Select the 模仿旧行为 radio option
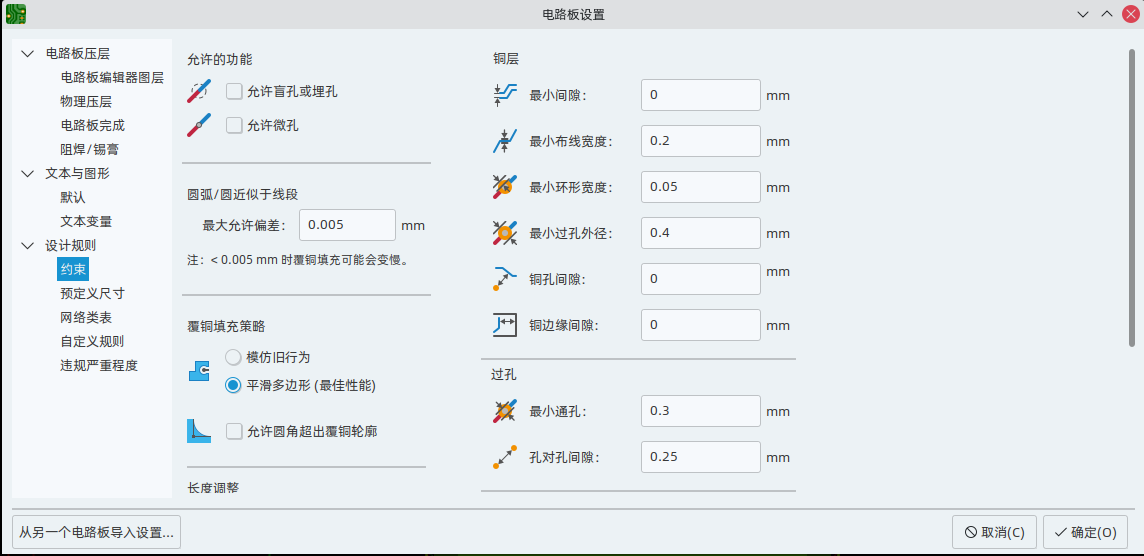This screenshot has width=1144, height=556. (233, 357)
